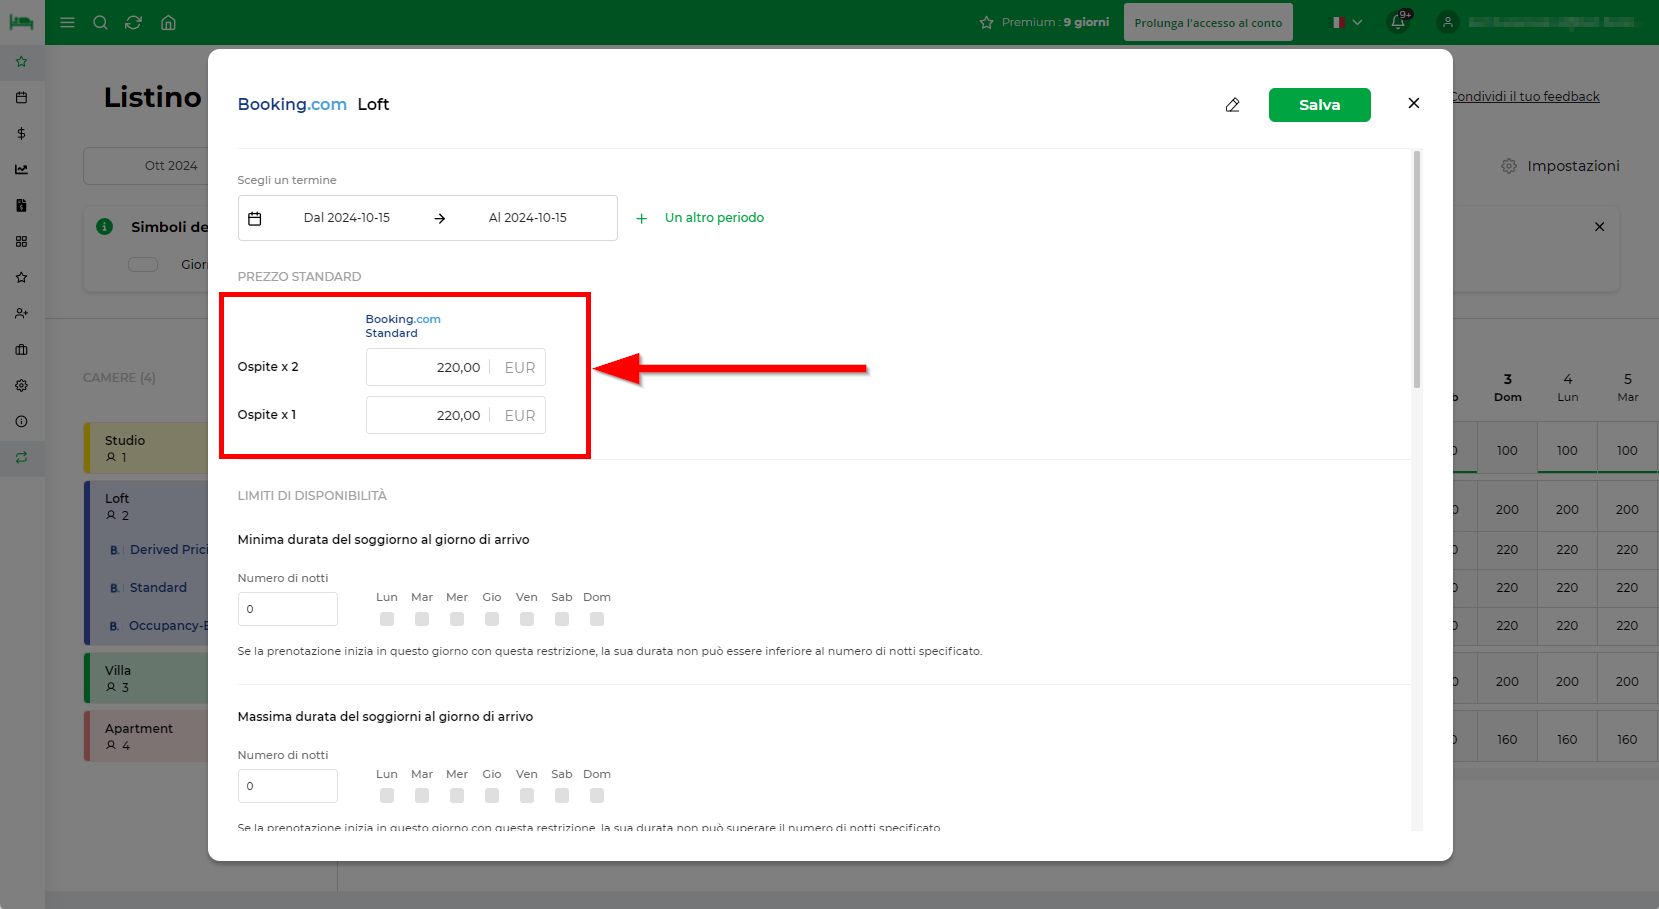Open the add-user icon in sidebar

[21, 313]
